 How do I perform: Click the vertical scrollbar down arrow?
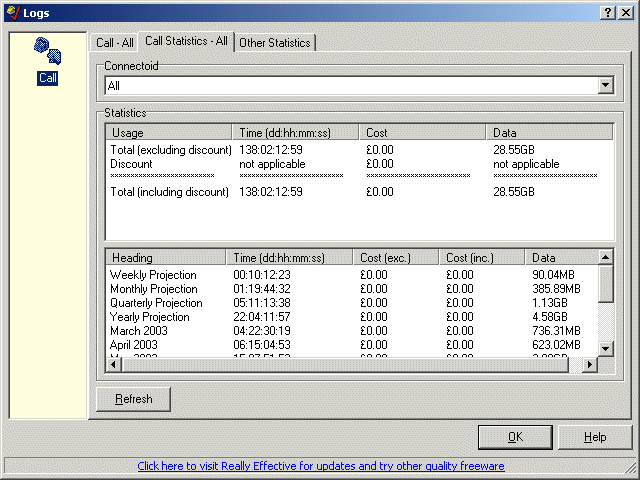606,349
